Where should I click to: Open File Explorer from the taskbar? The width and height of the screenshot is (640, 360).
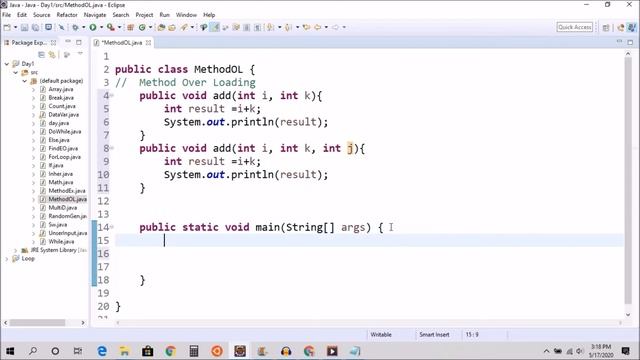tap(124, 351)
